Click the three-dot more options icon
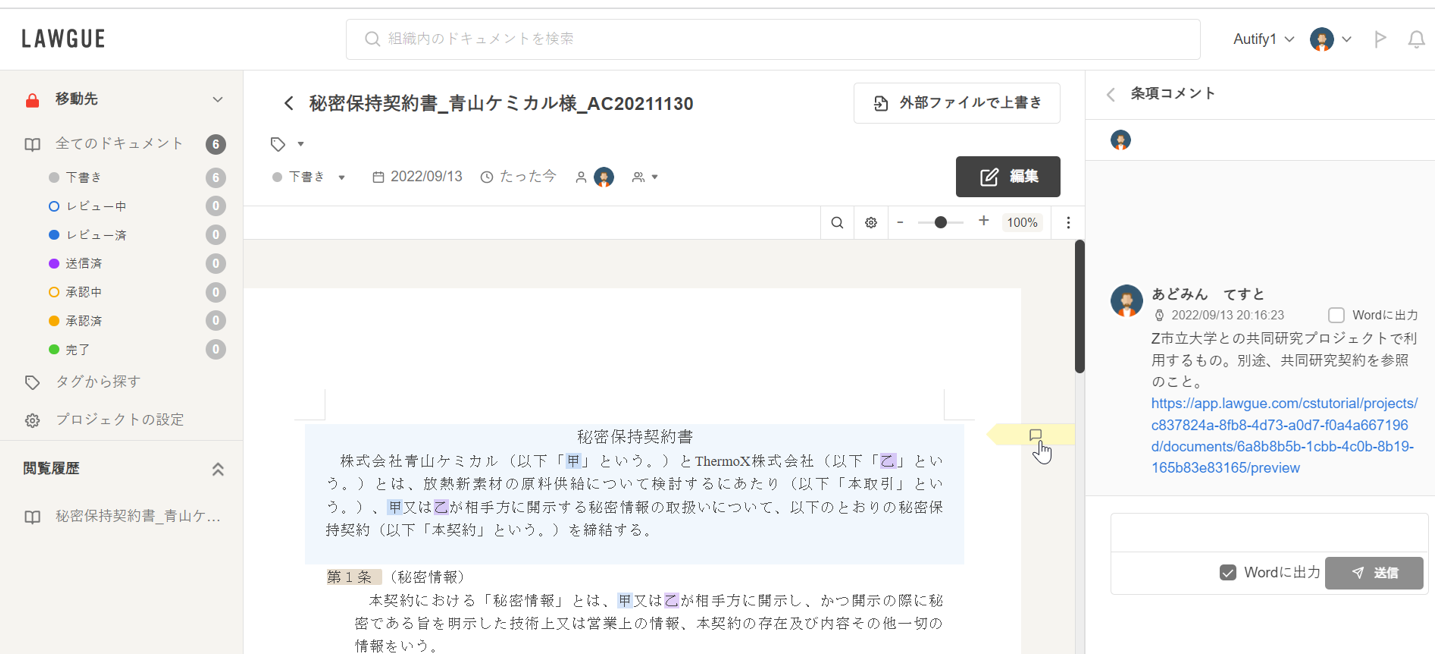The width and height of the screenshot is (1435, 660). tap(1068, 223)
